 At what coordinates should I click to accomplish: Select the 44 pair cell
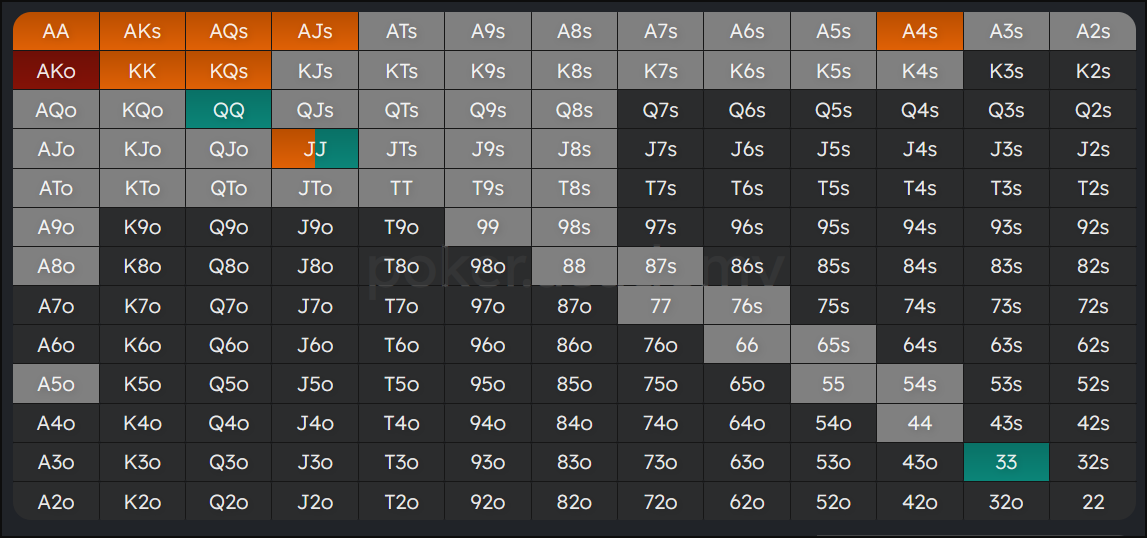point(920,423)
